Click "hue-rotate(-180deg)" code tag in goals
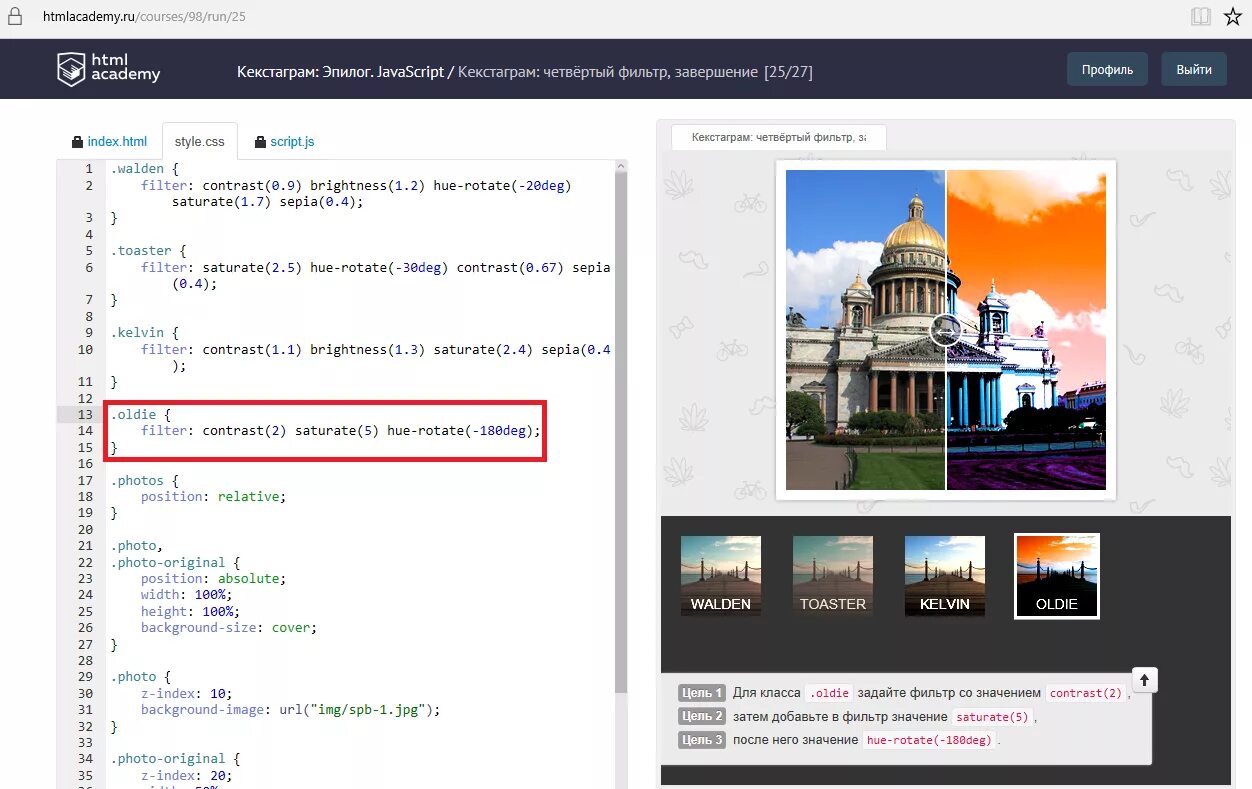 pyautogui.click(x=929, y=741)
